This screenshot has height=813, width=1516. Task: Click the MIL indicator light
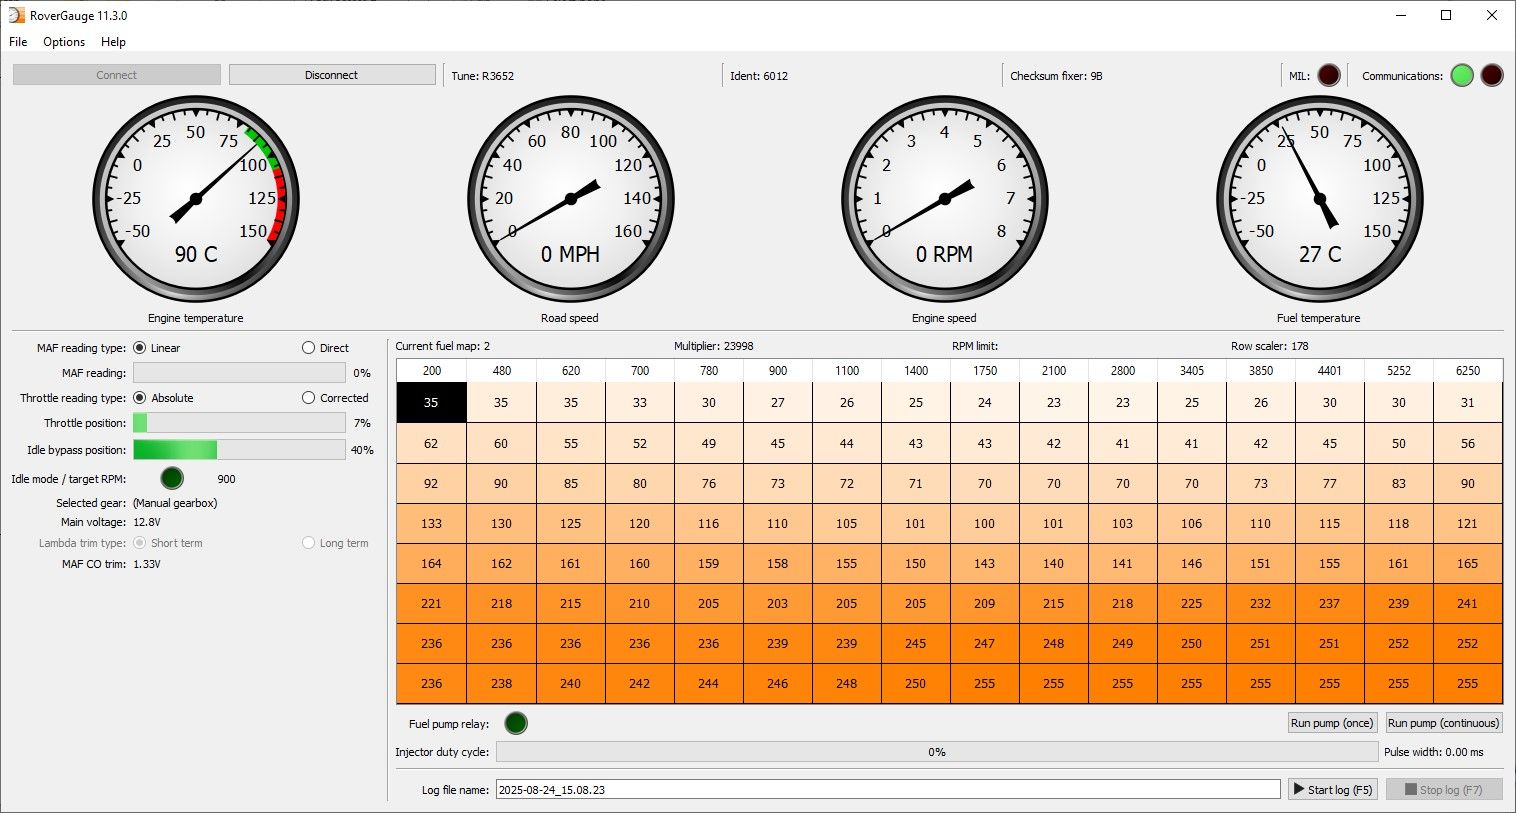point(1328,75)
